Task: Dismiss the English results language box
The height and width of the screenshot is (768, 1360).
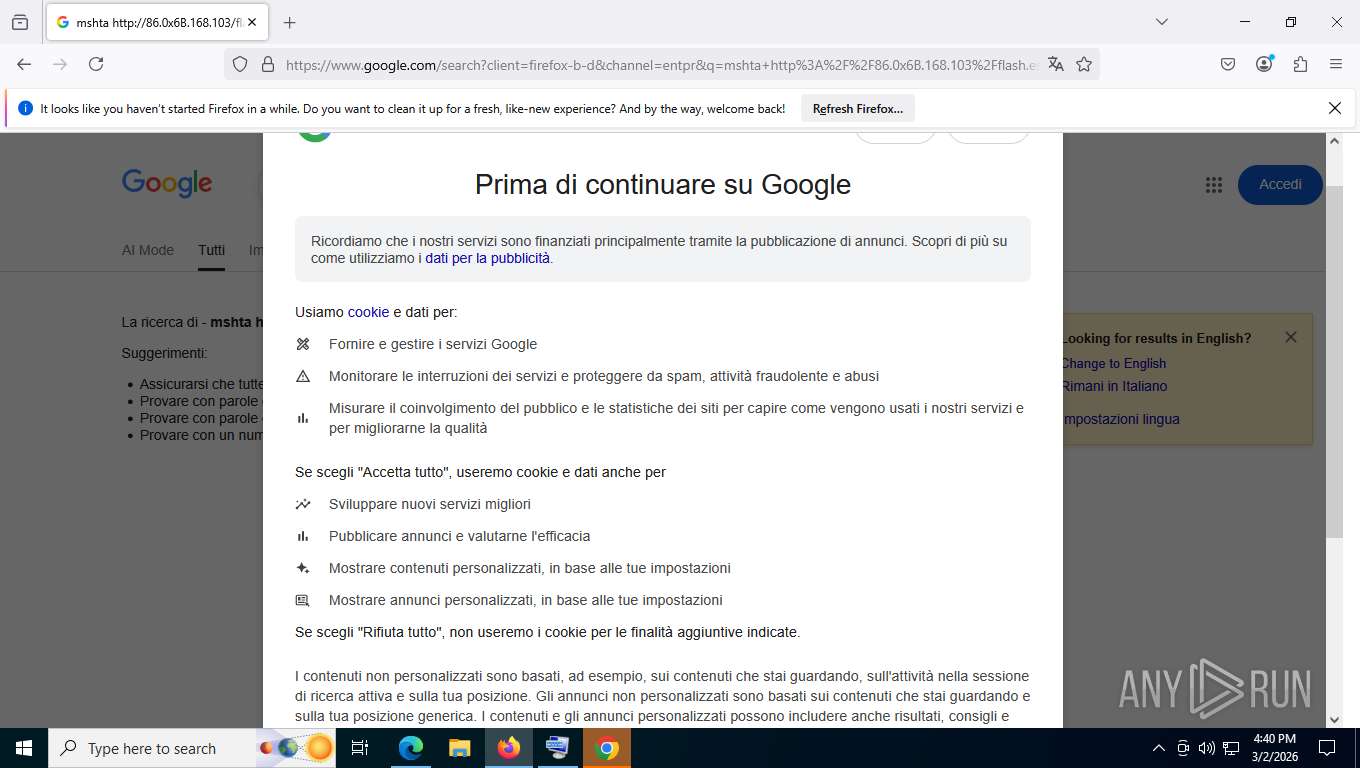Action: 1291,337
